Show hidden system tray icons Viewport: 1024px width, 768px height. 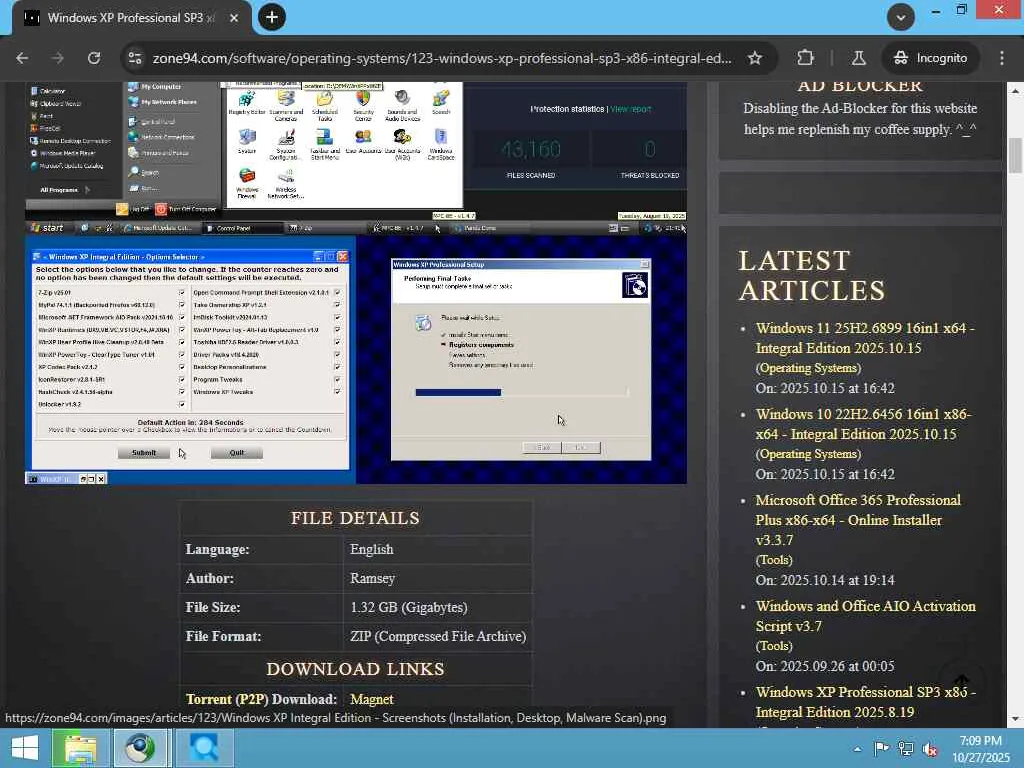[857, 749]
